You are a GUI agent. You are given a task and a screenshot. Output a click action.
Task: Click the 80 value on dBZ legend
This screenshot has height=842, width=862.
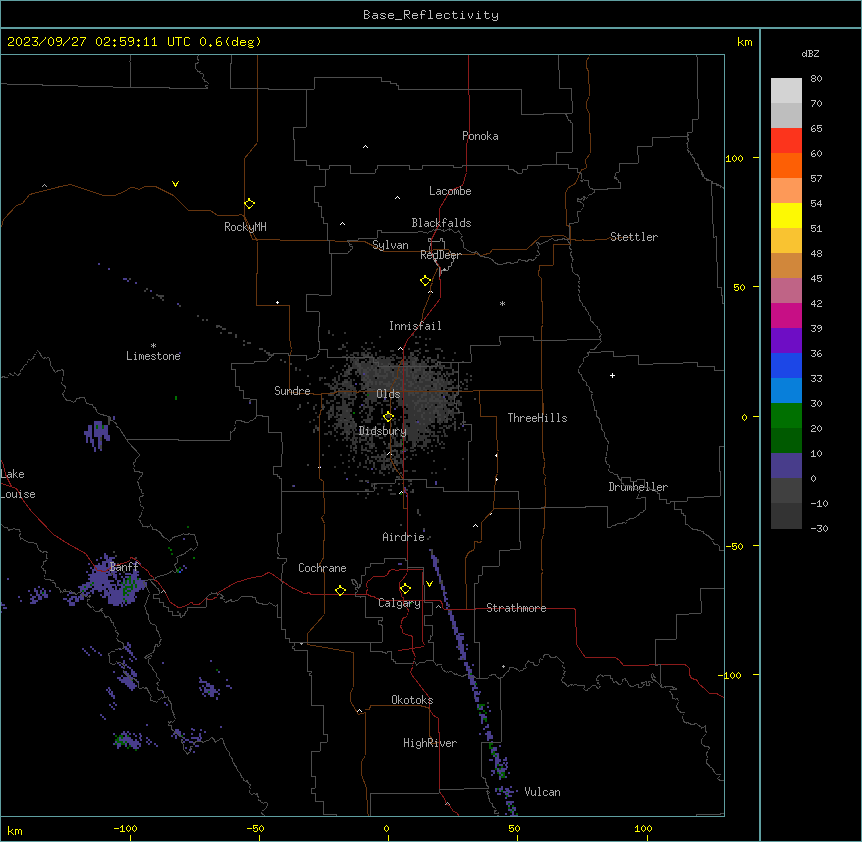pos(816,79)
